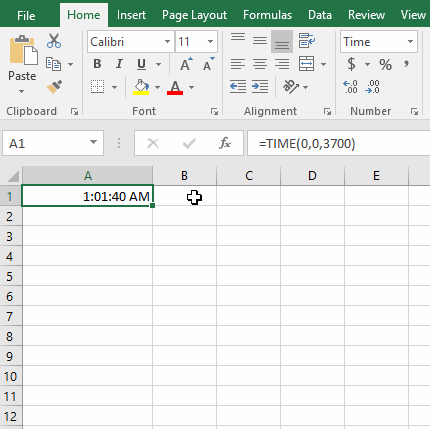Image resolution: width=430 pixels, height=429 pixels.
Task: Open the File menu button
Action: pos(26,15)
